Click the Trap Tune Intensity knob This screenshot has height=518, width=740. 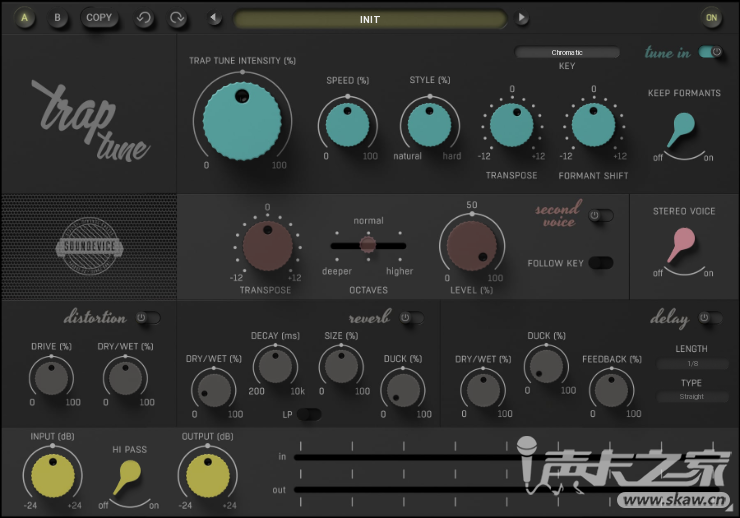click(242, 121)
